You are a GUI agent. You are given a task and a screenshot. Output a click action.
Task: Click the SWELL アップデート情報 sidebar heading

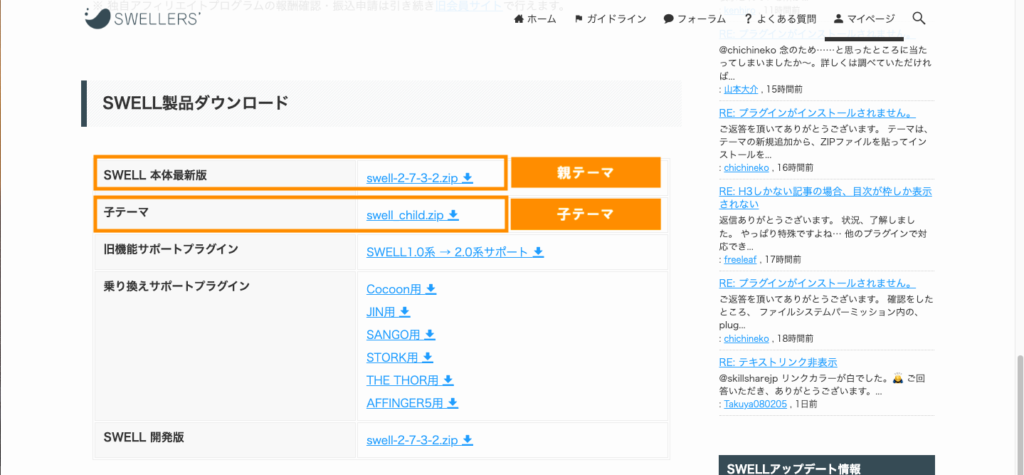click(x=793, y=468)
